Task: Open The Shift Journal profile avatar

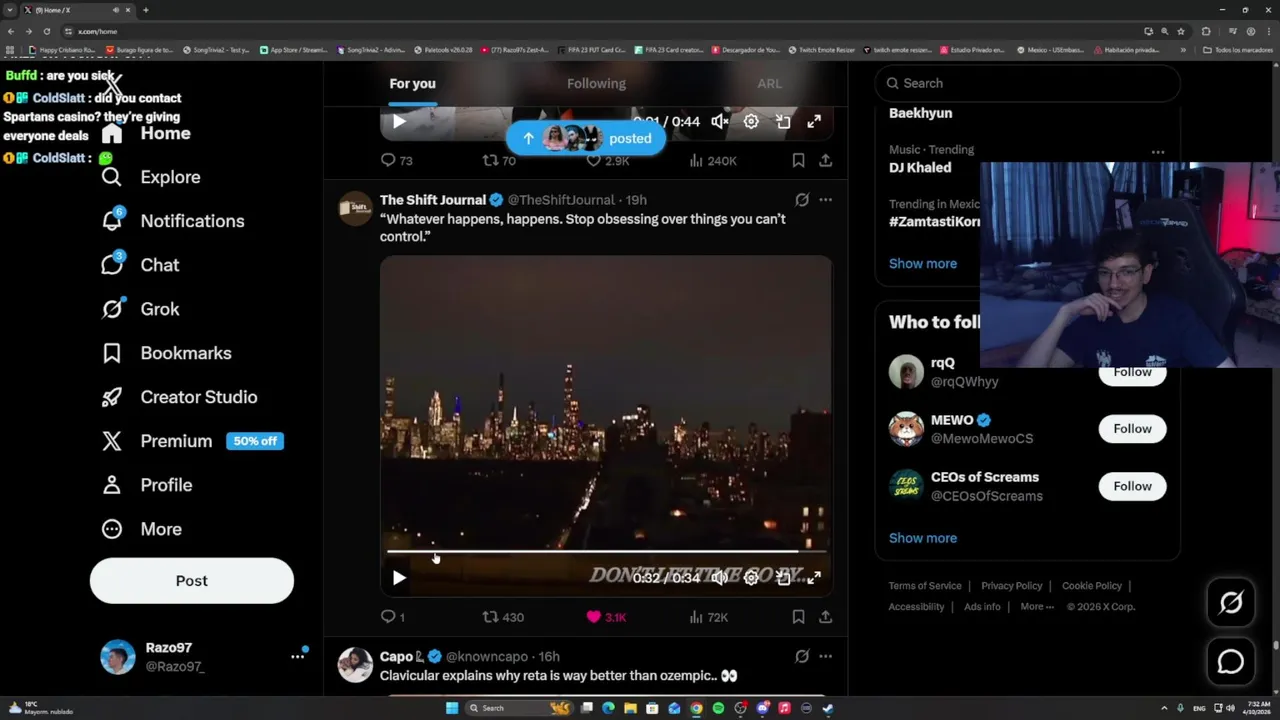Action: click(x=355, y=208)
